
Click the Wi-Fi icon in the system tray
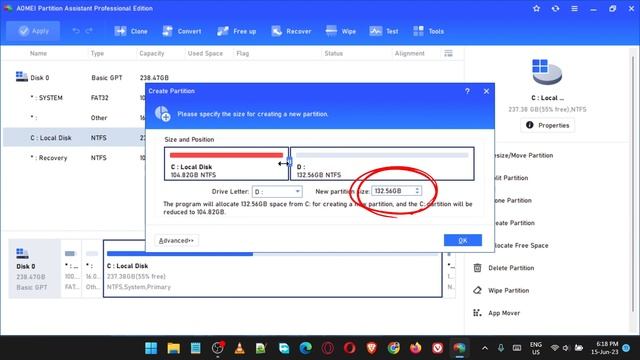point(554,348)
